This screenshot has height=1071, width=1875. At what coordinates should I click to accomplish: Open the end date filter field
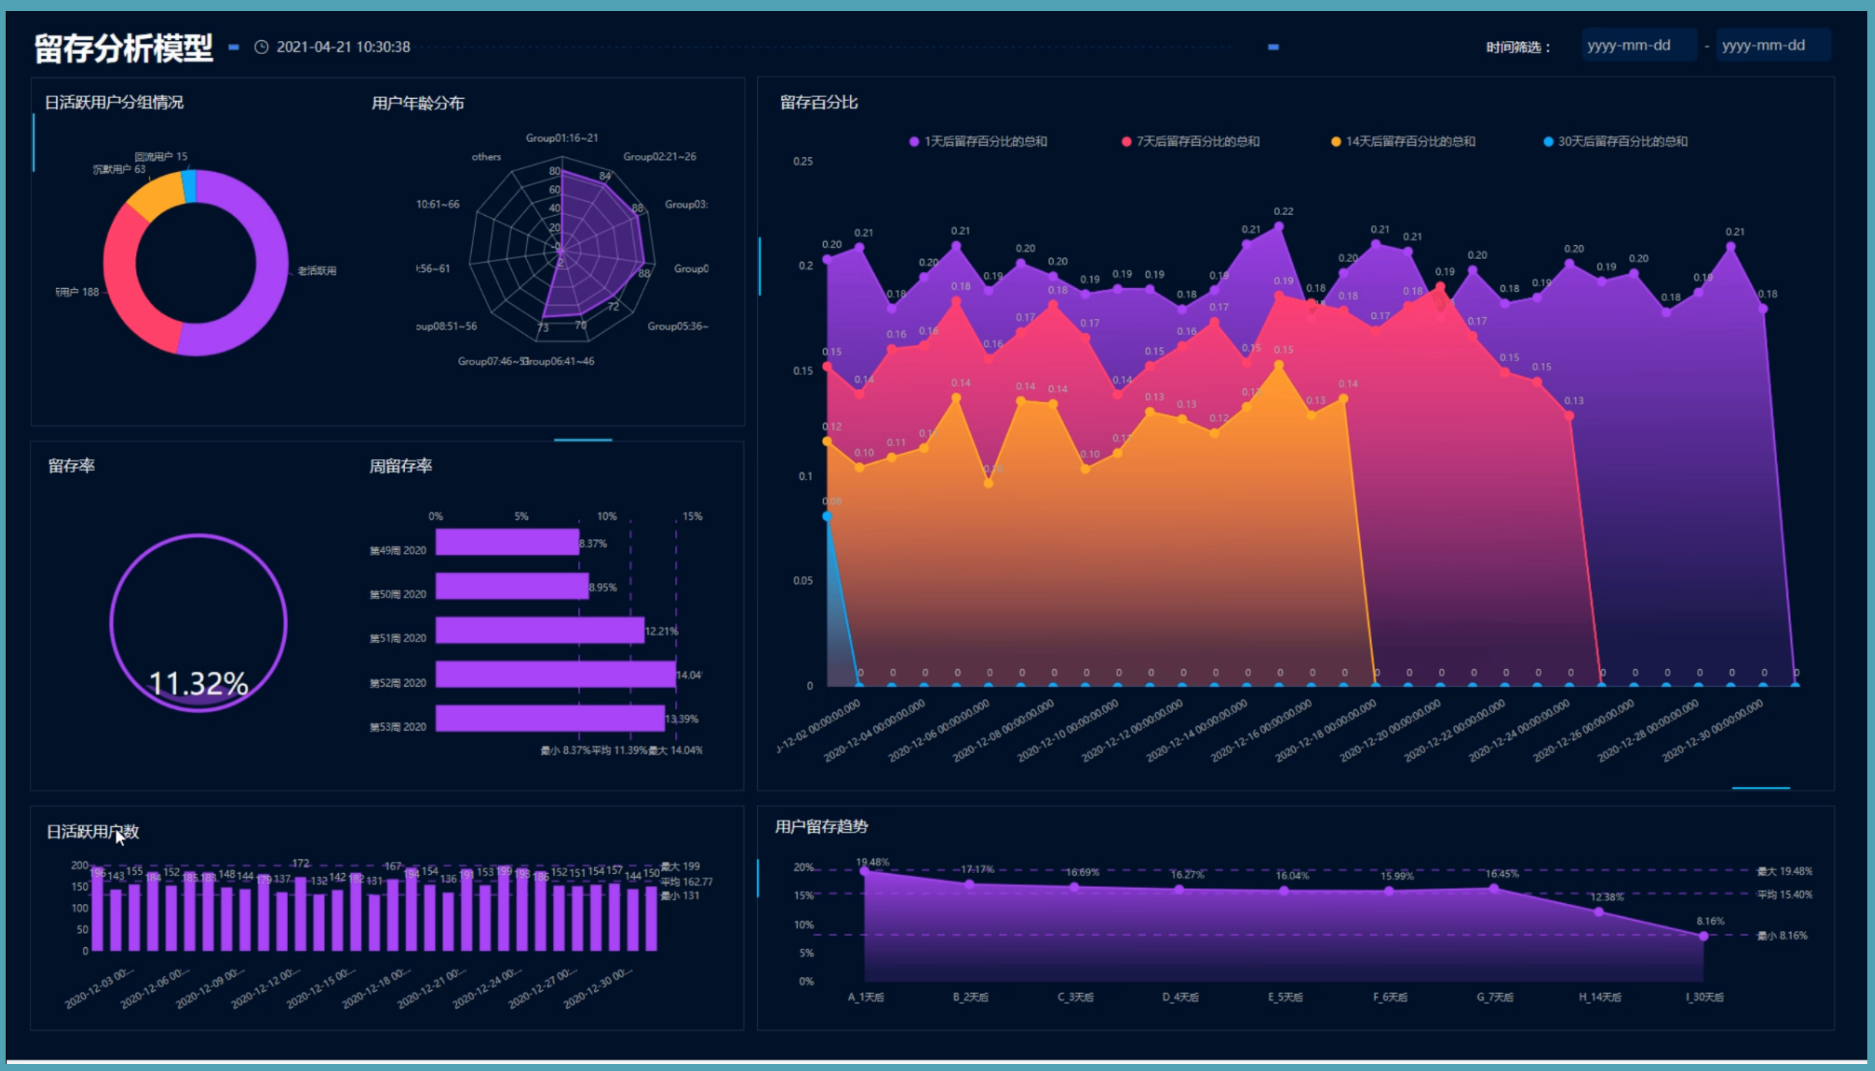pos(1773,45)
